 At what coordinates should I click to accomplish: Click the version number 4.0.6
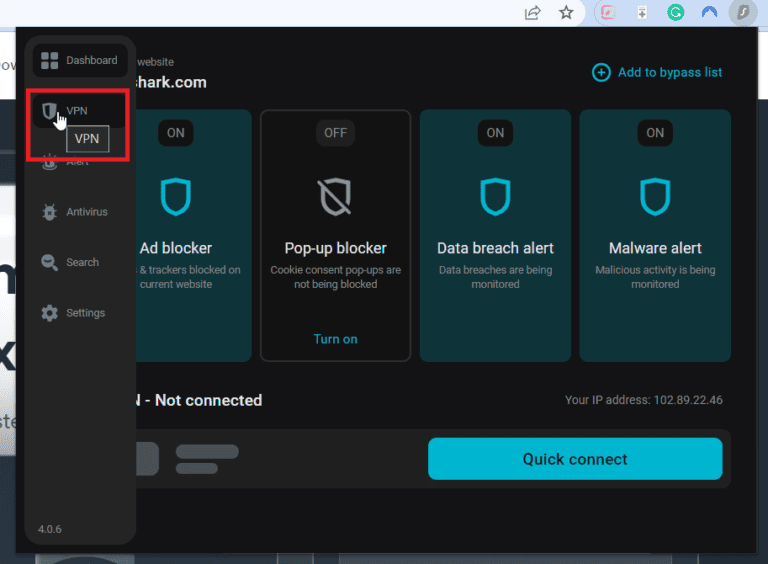point(50,529)
